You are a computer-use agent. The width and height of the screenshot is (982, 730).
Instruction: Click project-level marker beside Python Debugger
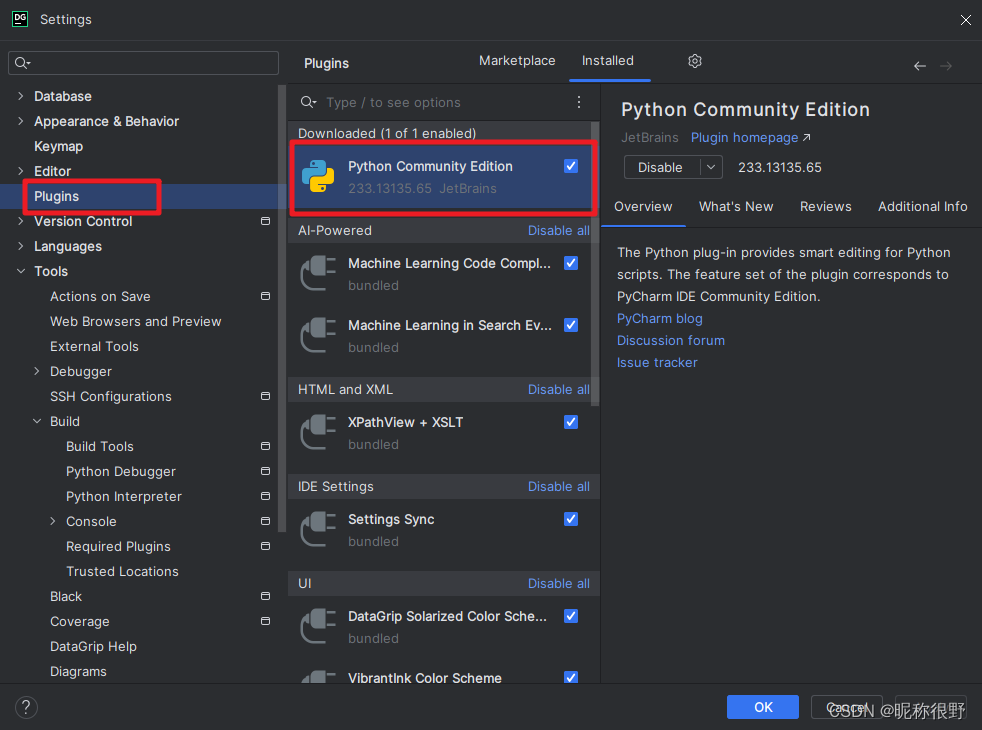[x=266, y=471]
